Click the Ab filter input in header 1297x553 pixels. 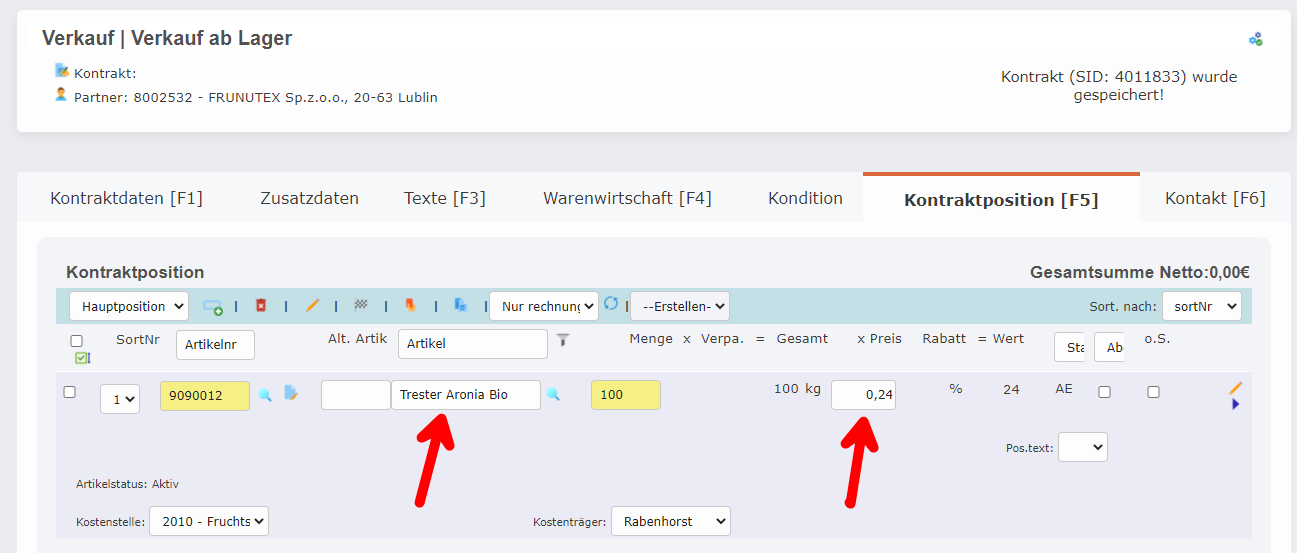[x=1109, y=347]
